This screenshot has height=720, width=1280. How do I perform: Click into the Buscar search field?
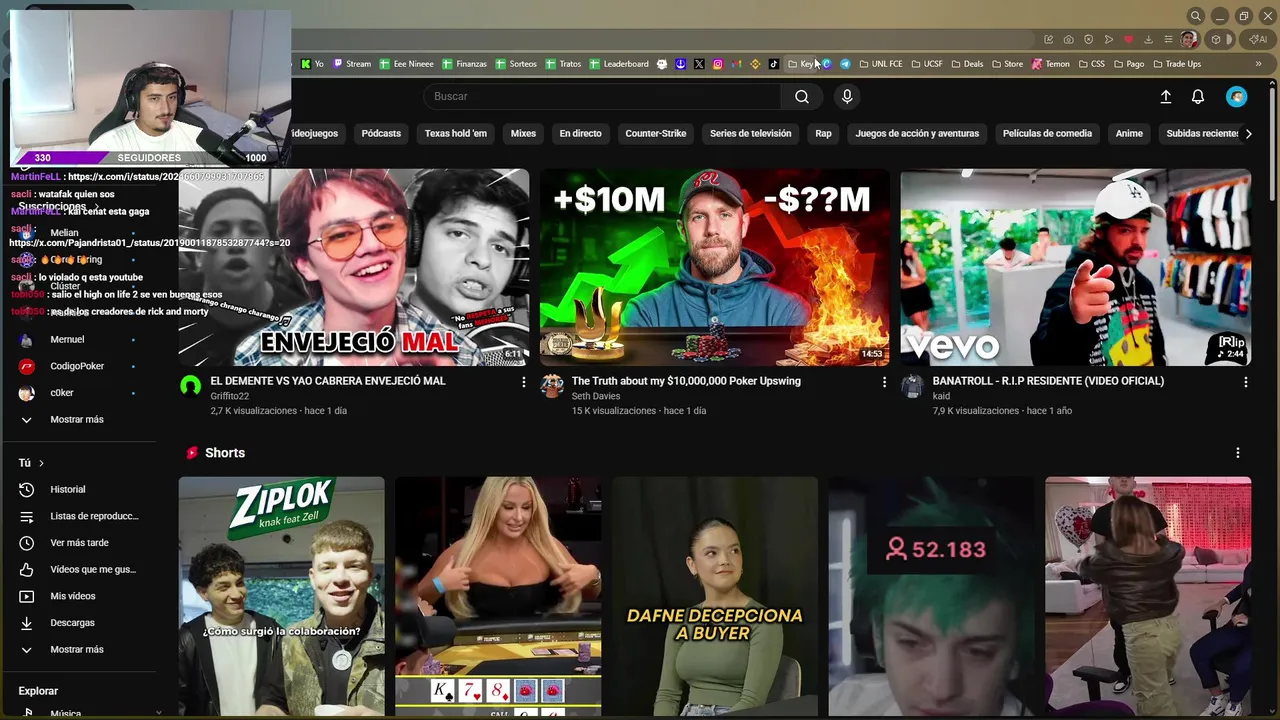(x=604, y=97)
